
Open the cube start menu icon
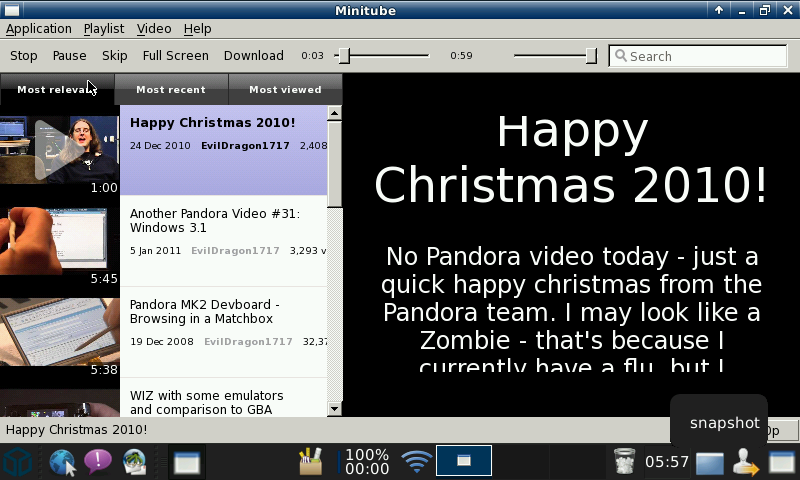(17, 462)
